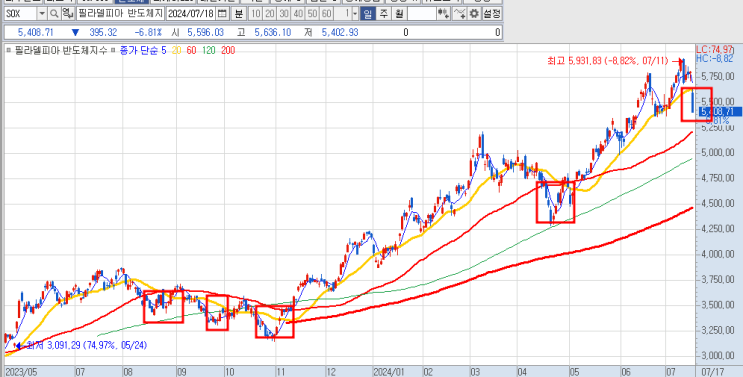
Task: Select the 월 monthly chart button
Action: [x=399, y=14]
